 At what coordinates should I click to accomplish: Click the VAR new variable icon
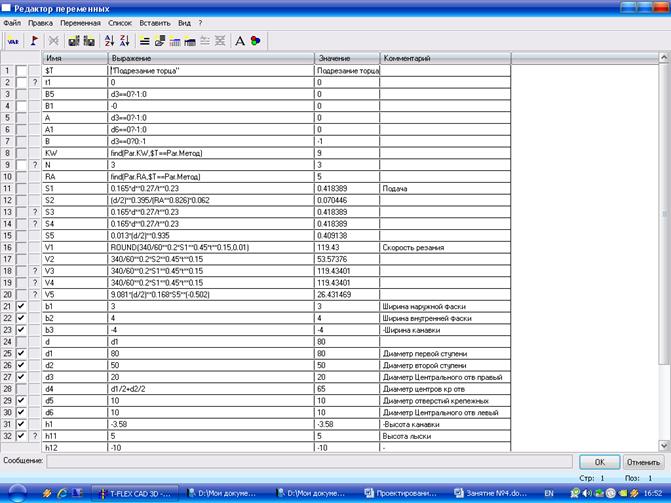(x=13, y=41)
